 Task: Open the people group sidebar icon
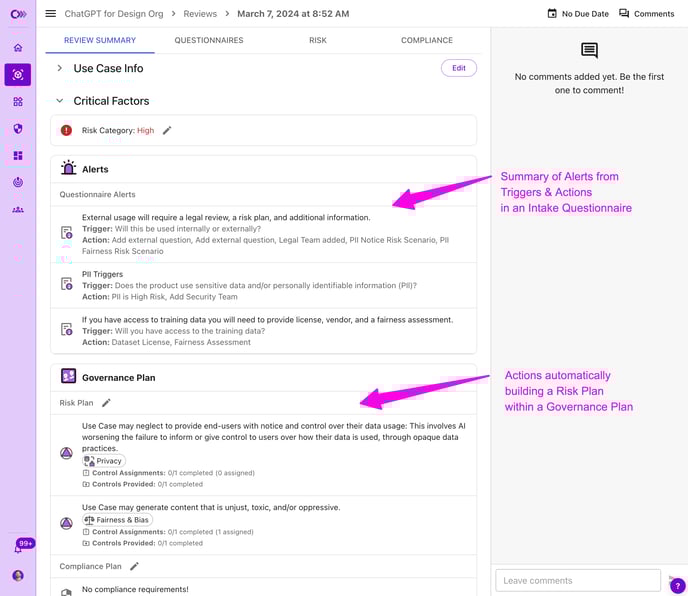18,209
